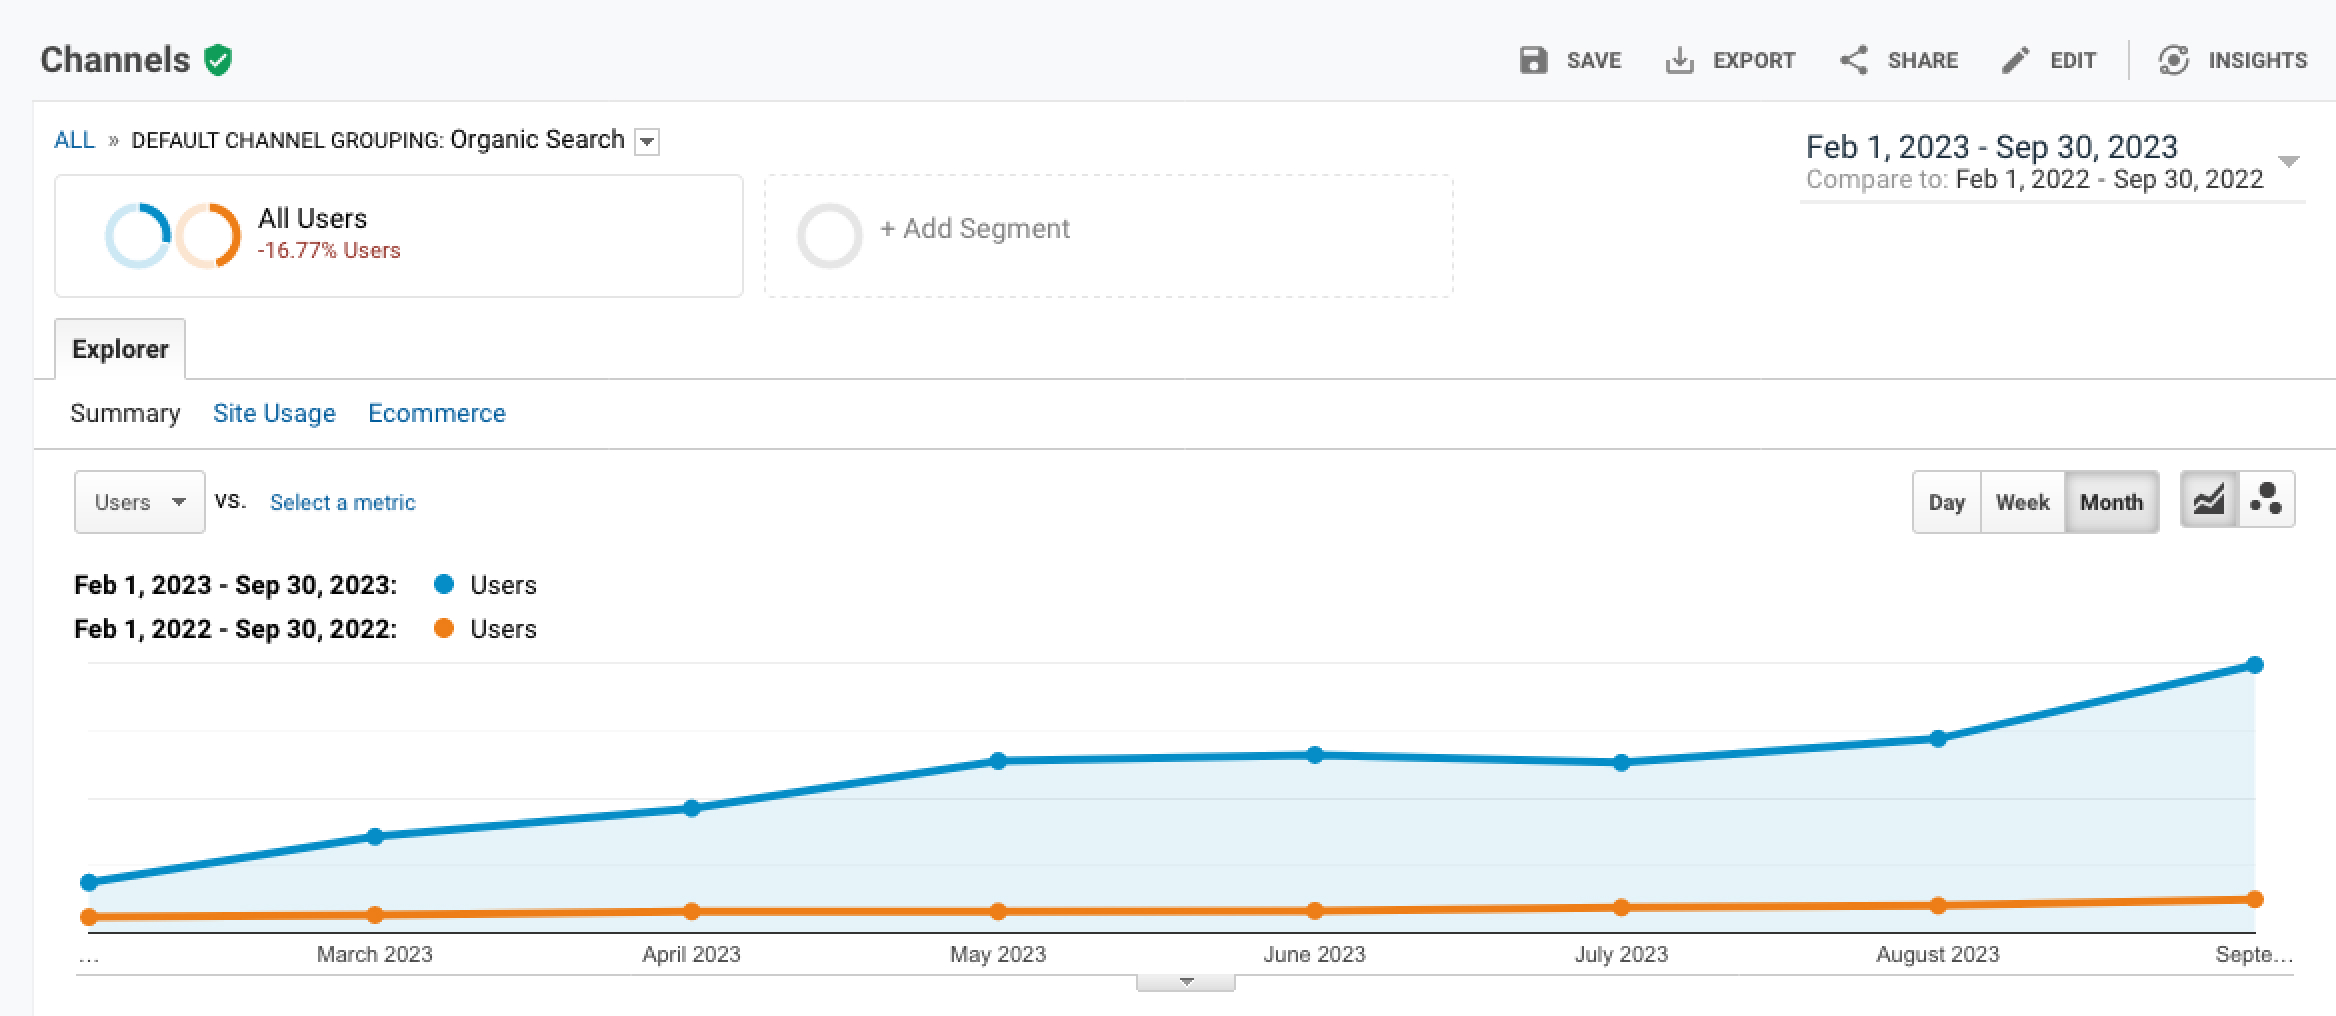Click the Insights circular icon
The image size is (2336, 1016).
coord(2173,60)
